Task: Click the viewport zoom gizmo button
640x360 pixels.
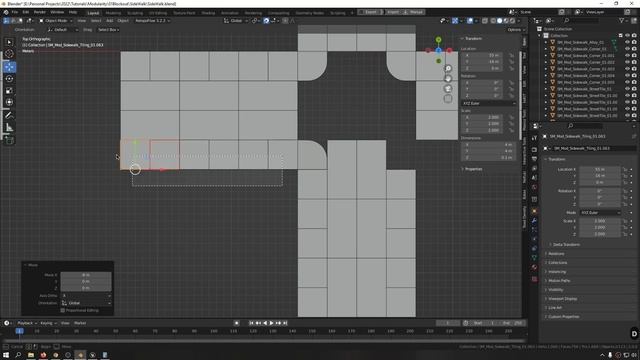Action: [448, 69]
